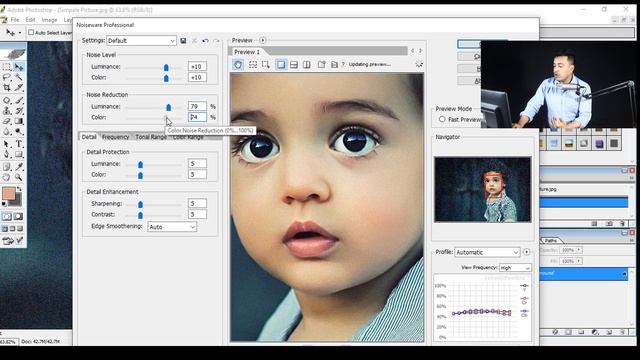Image resolution: width=640 pixels, height=360 pixels.
Task: Click the Preview options arrow button
Action: click(x=263, y=40)
